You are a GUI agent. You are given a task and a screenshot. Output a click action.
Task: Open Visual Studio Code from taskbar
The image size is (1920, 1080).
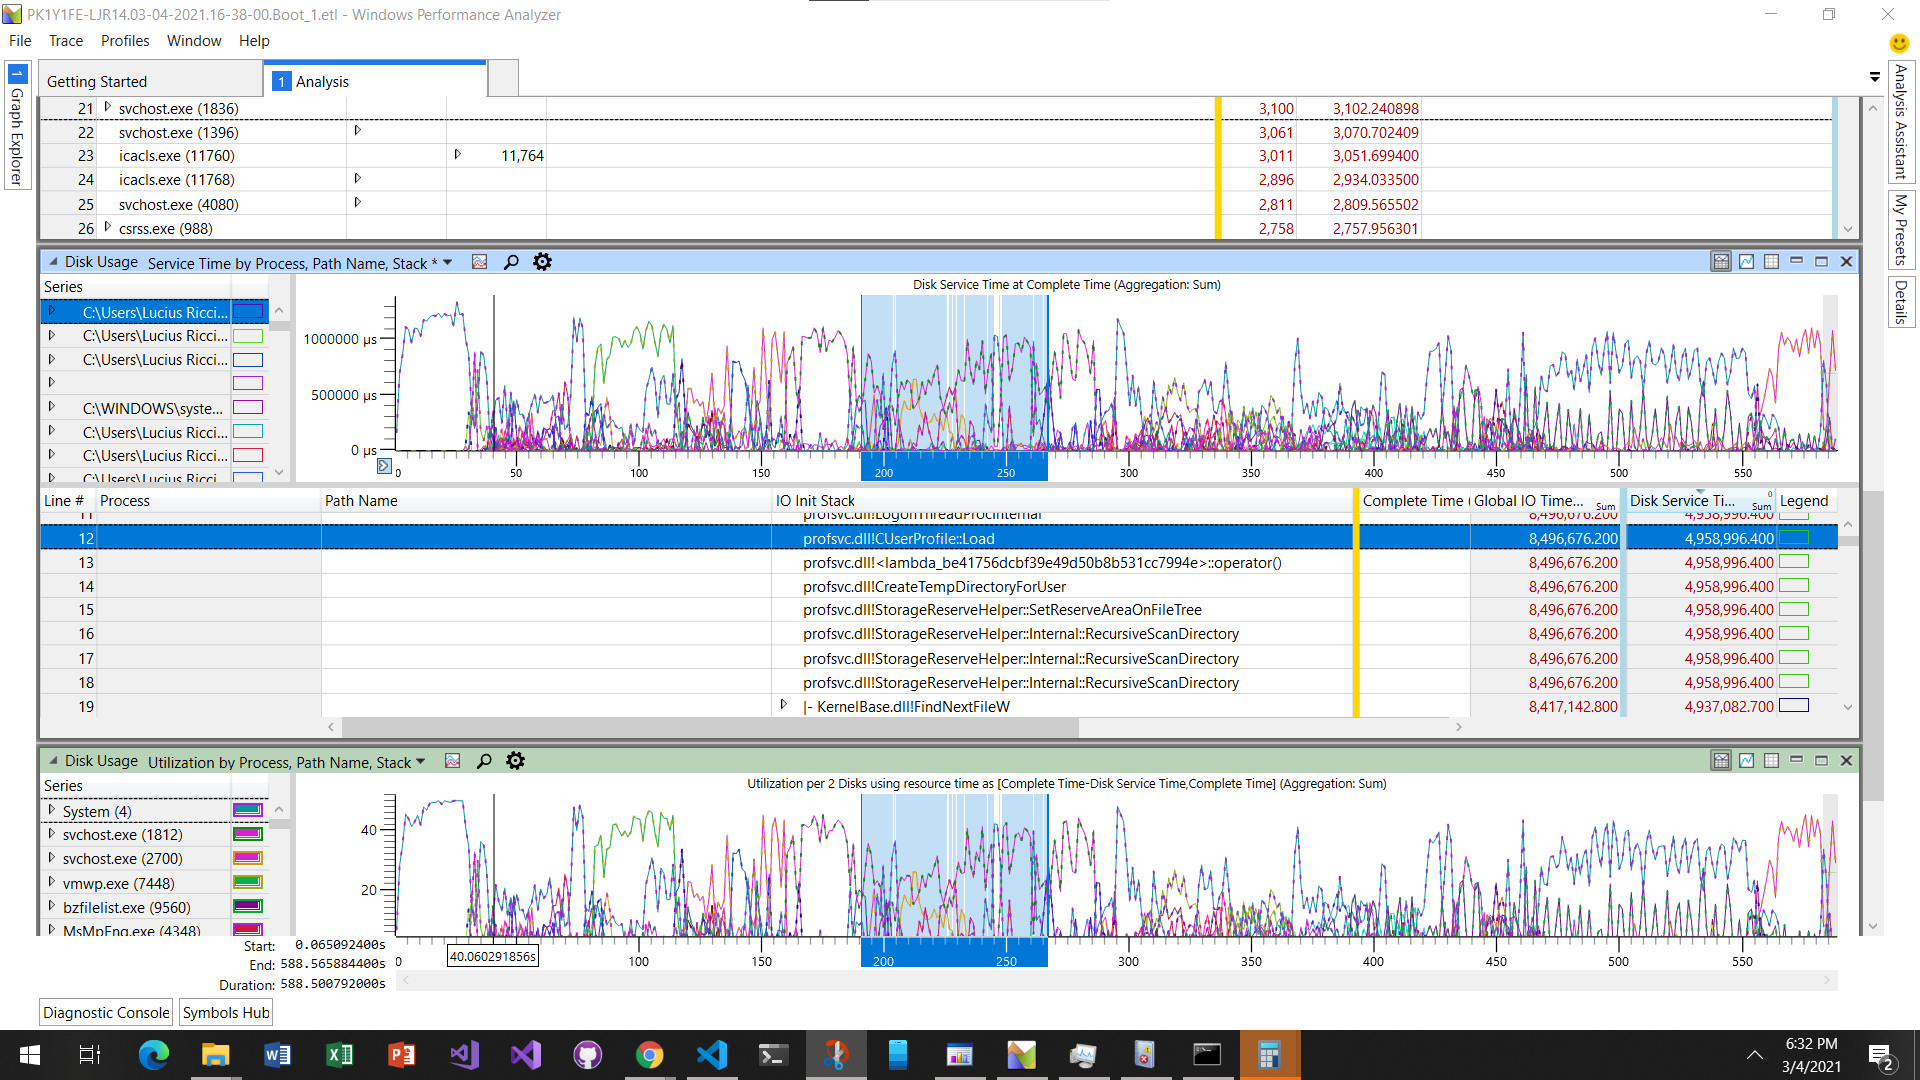(x=712, y=1055)
